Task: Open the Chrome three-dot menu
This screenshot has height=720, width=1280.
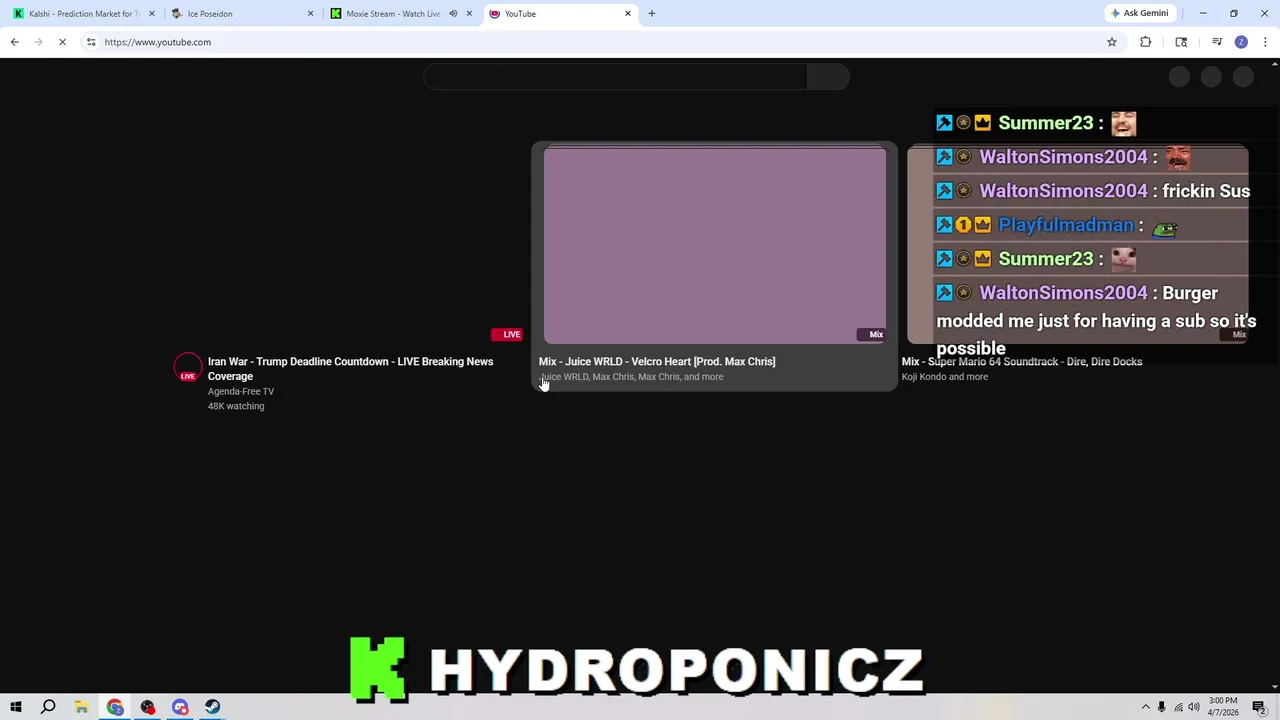Action: point(1265,42)
